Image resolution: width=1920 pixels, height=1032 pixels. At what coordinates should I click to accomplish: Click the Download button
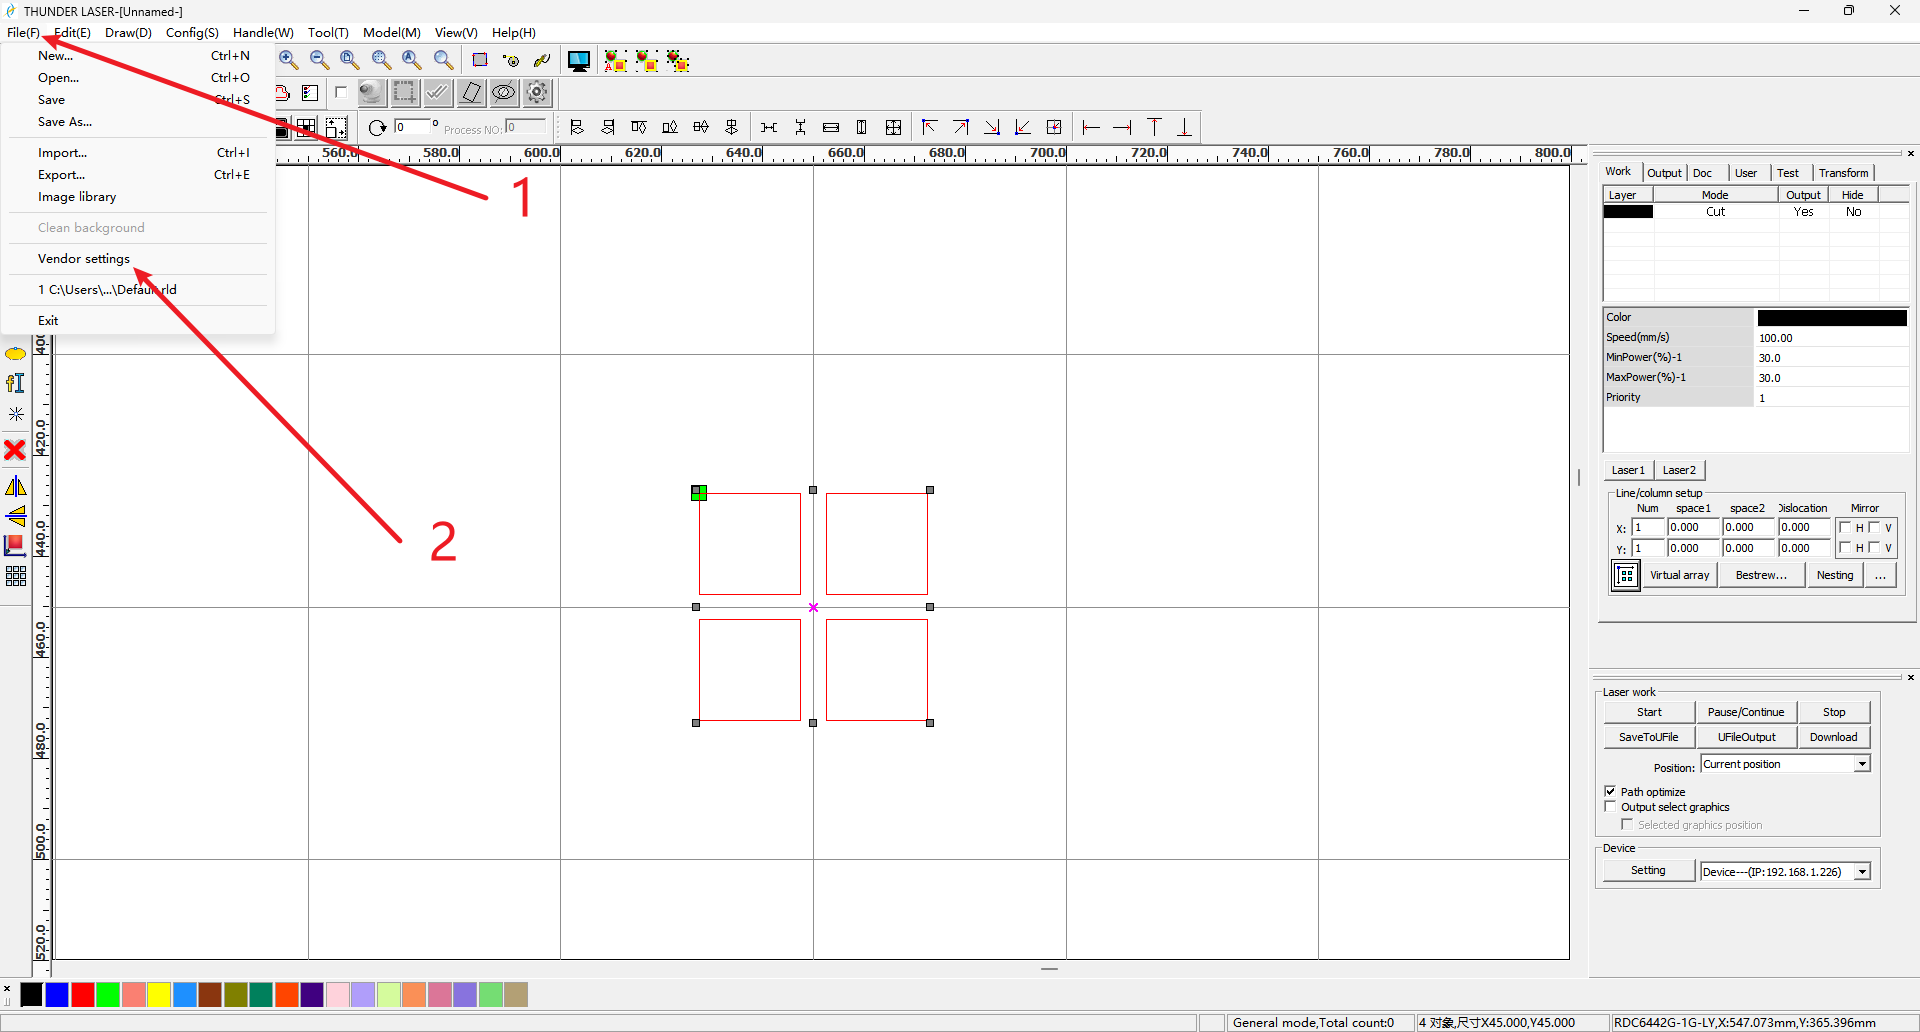coord(1833,737)
